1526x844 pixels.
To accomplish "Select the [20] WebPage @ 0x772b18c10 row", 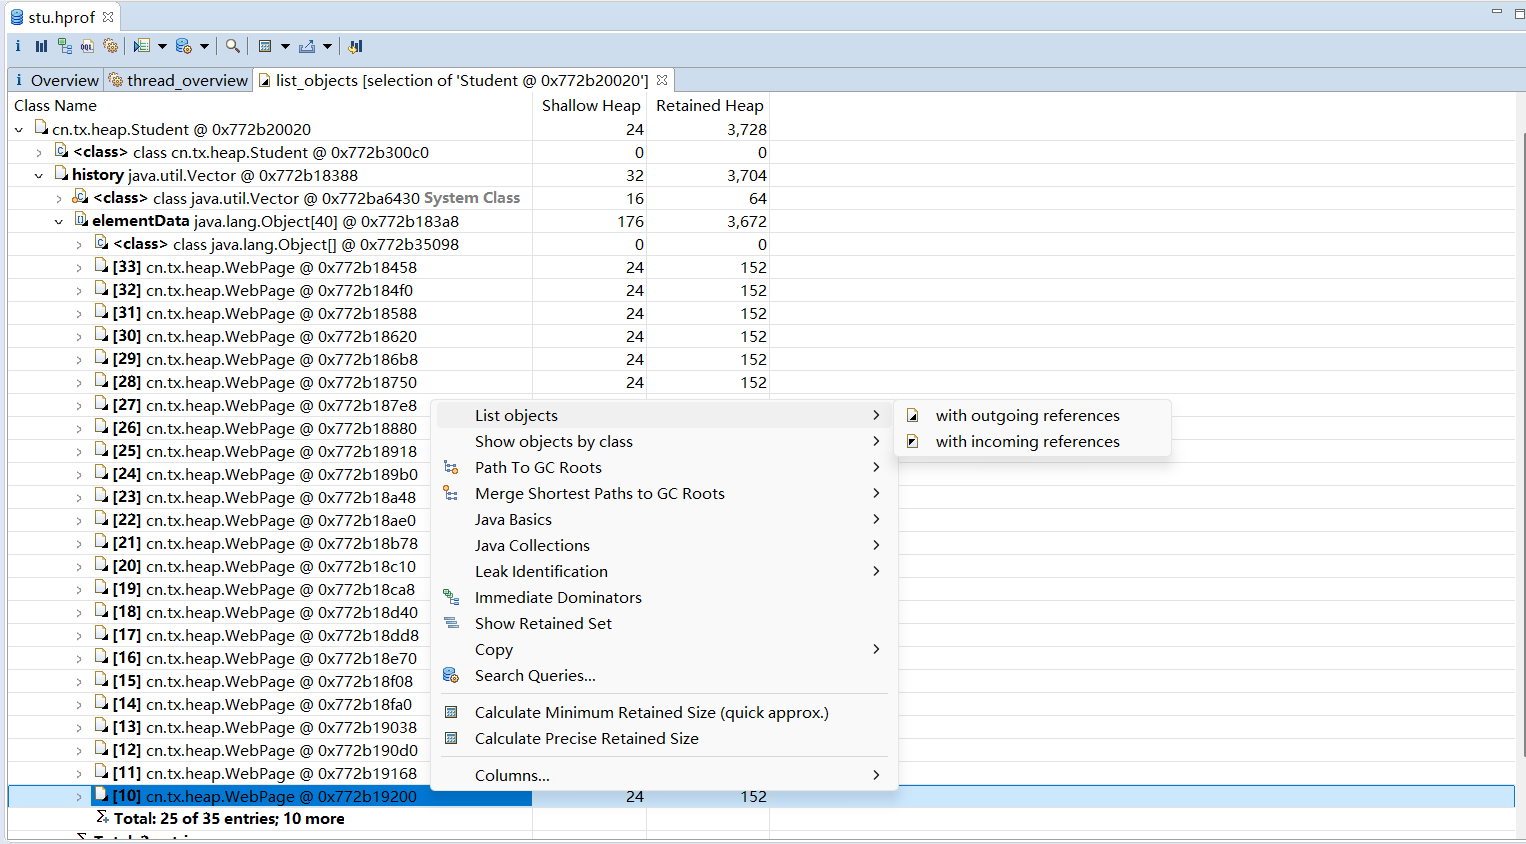I will click(264, 566).
